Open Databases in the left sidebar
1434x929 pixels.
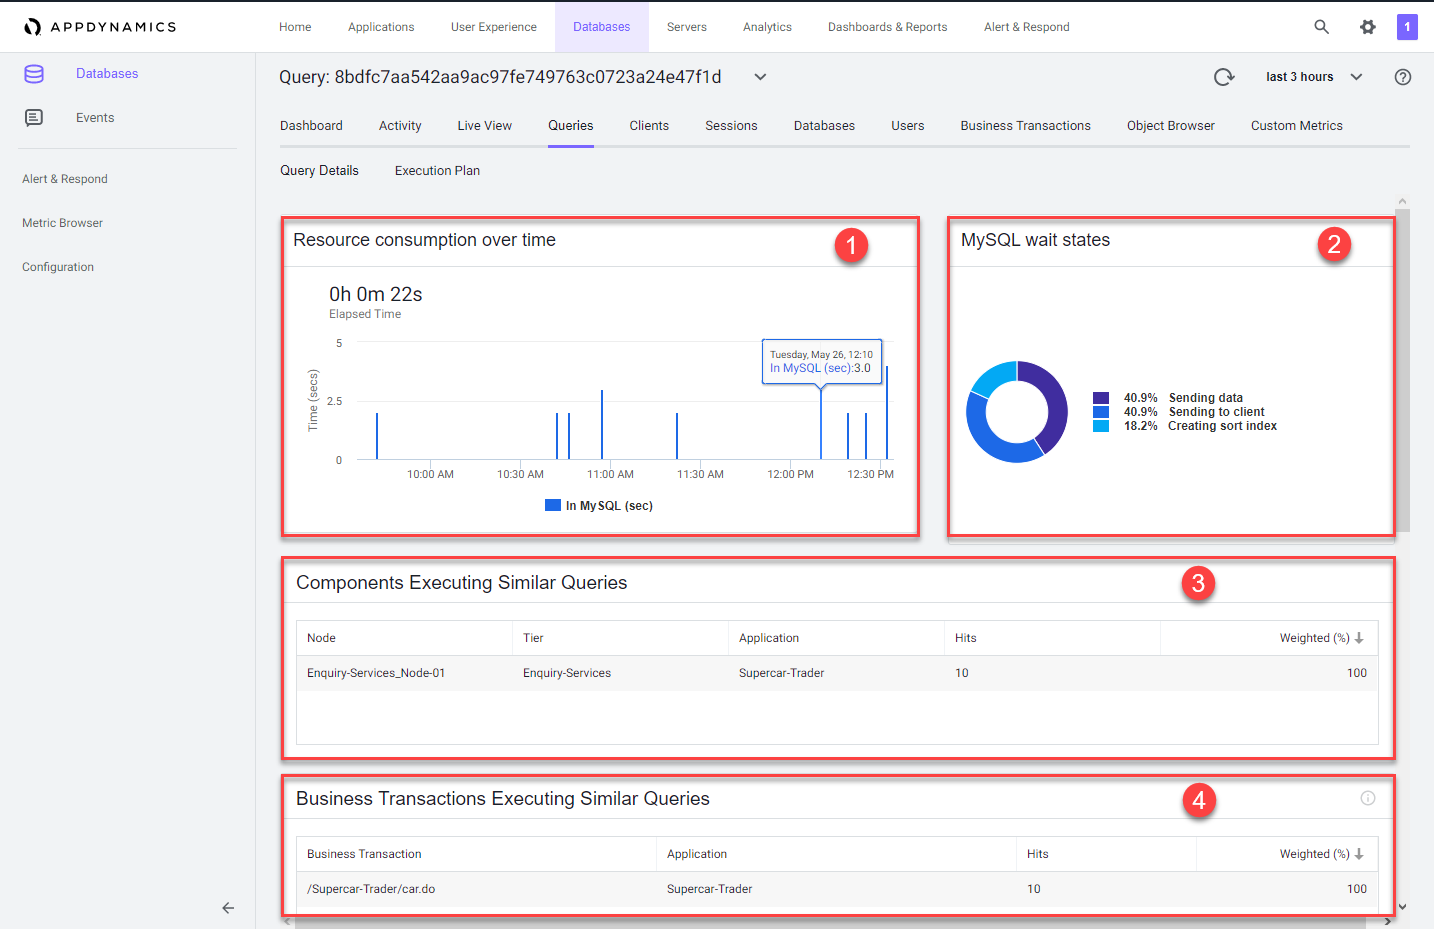pyautogui.click(x=107, y=74)
